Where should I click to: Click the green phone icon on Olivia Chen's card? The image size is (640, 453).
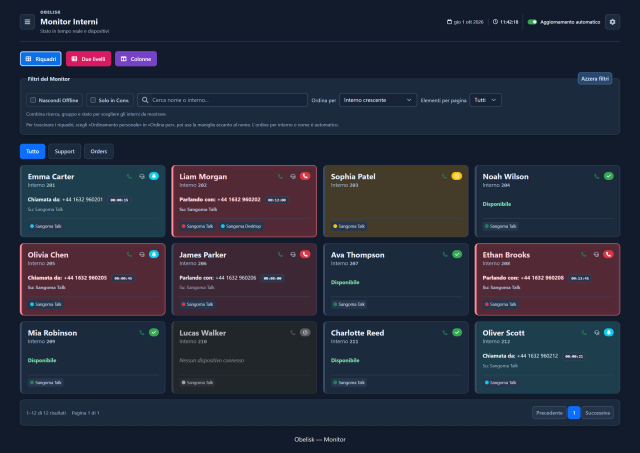(129, 254)
